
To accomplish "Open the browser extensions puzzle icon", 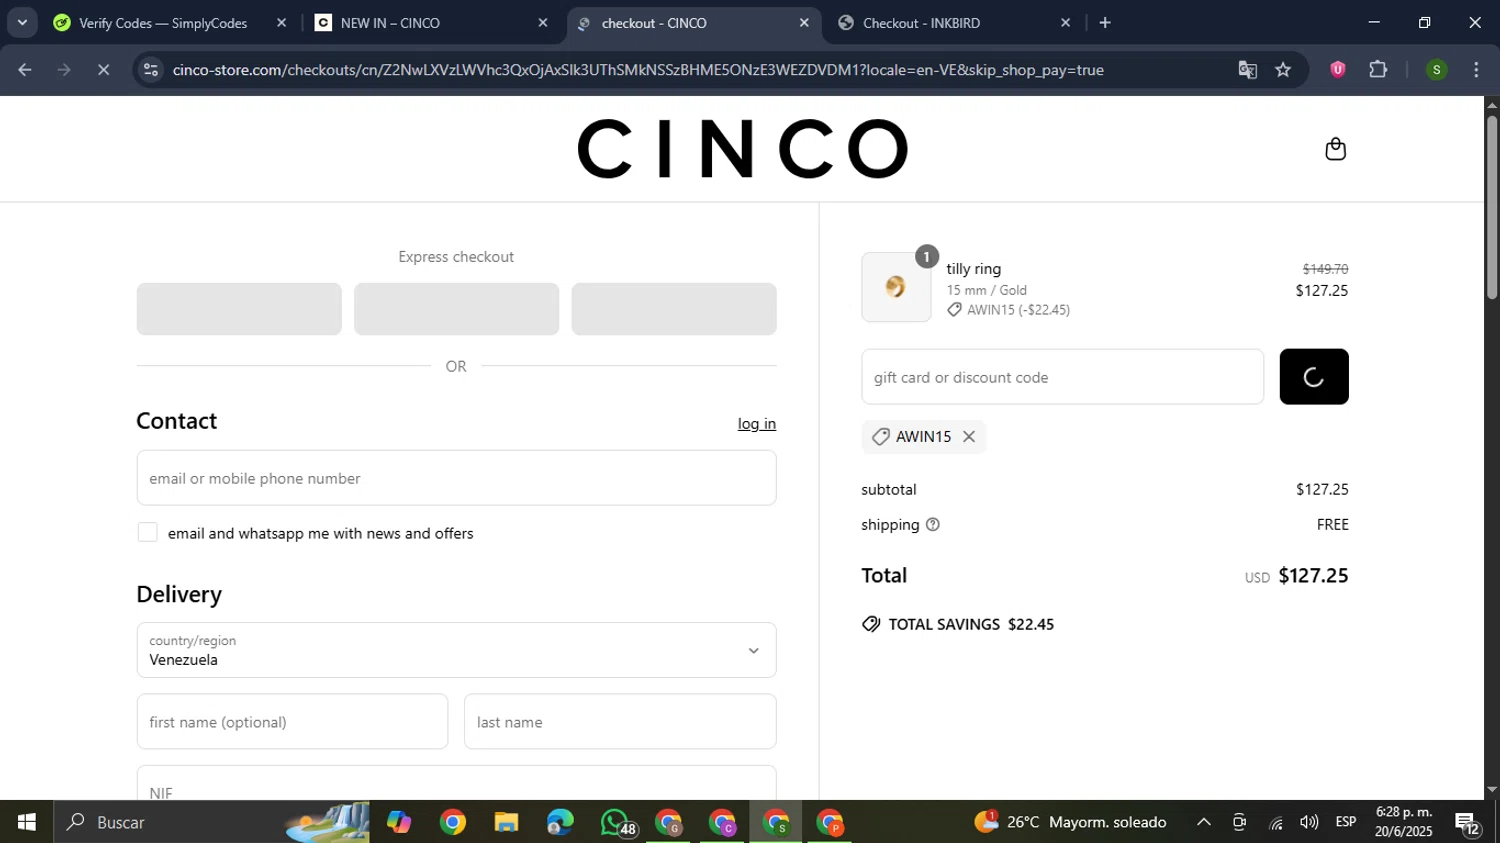I will [x=1378, y=70].
